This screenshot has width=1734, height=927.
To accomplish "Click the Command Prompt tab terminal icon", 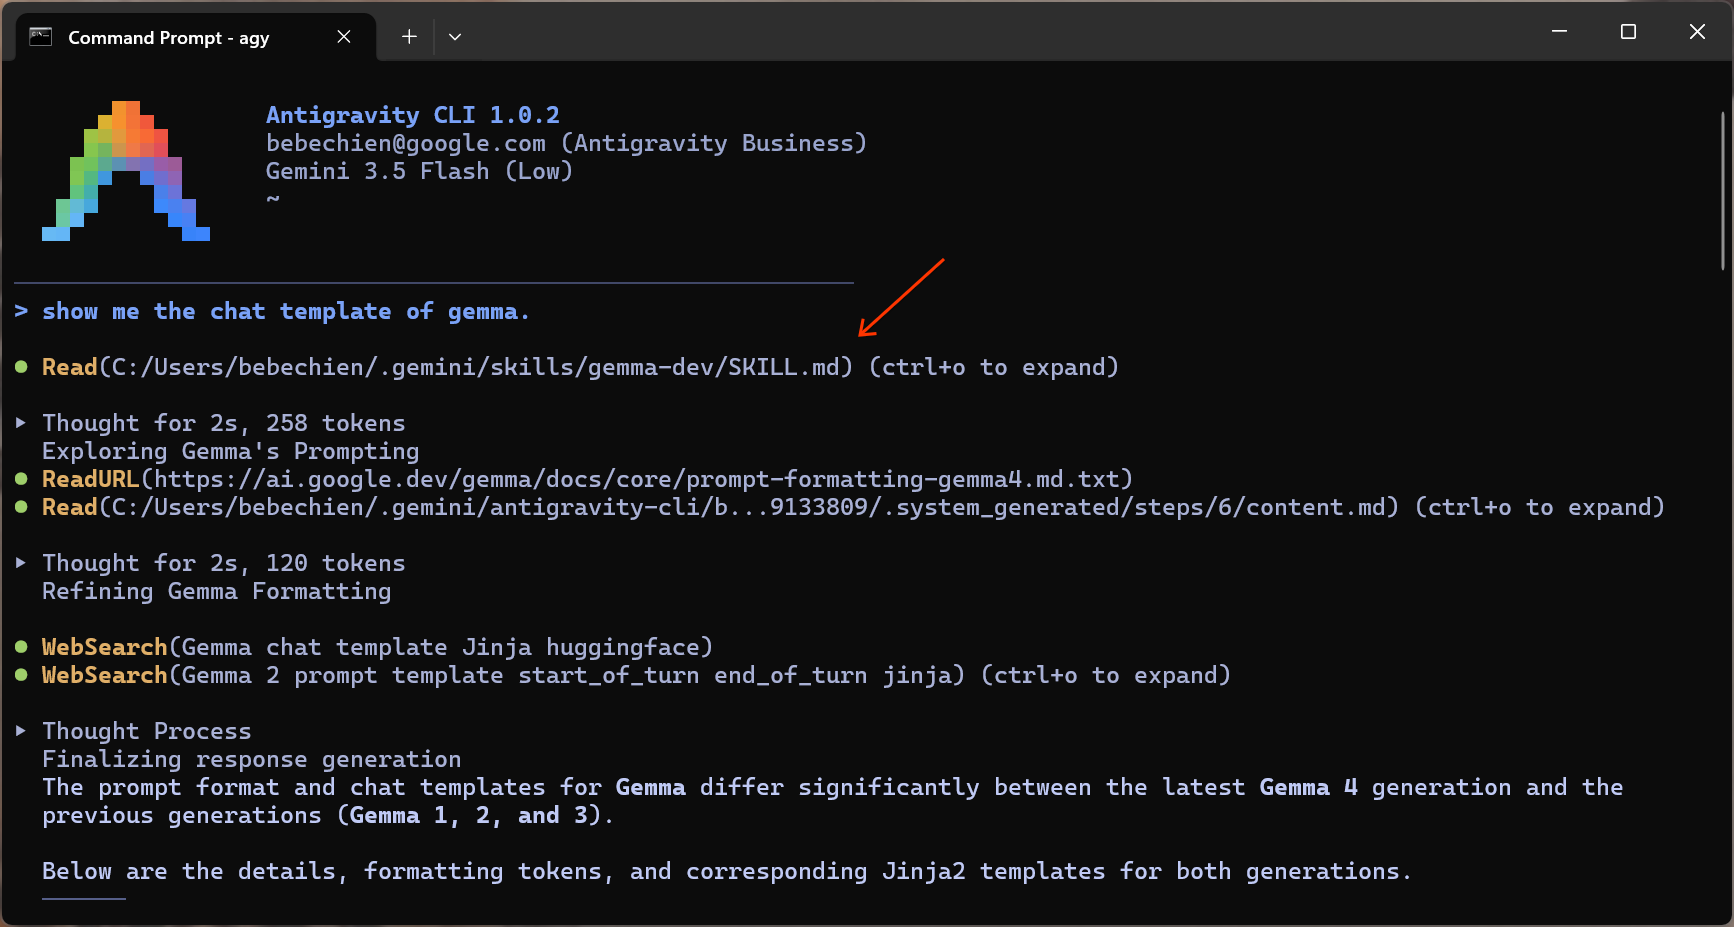I will (x=40, y=37).
